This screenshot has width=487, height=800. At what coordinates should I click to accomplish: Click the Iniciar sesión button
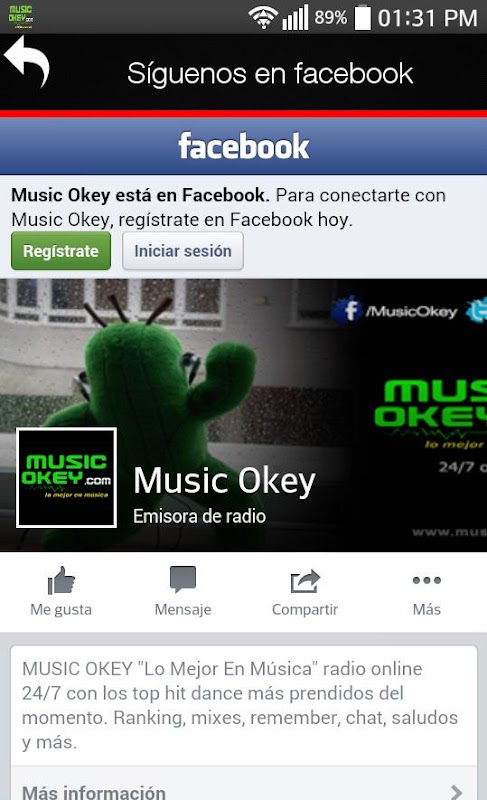coord(183,251)
